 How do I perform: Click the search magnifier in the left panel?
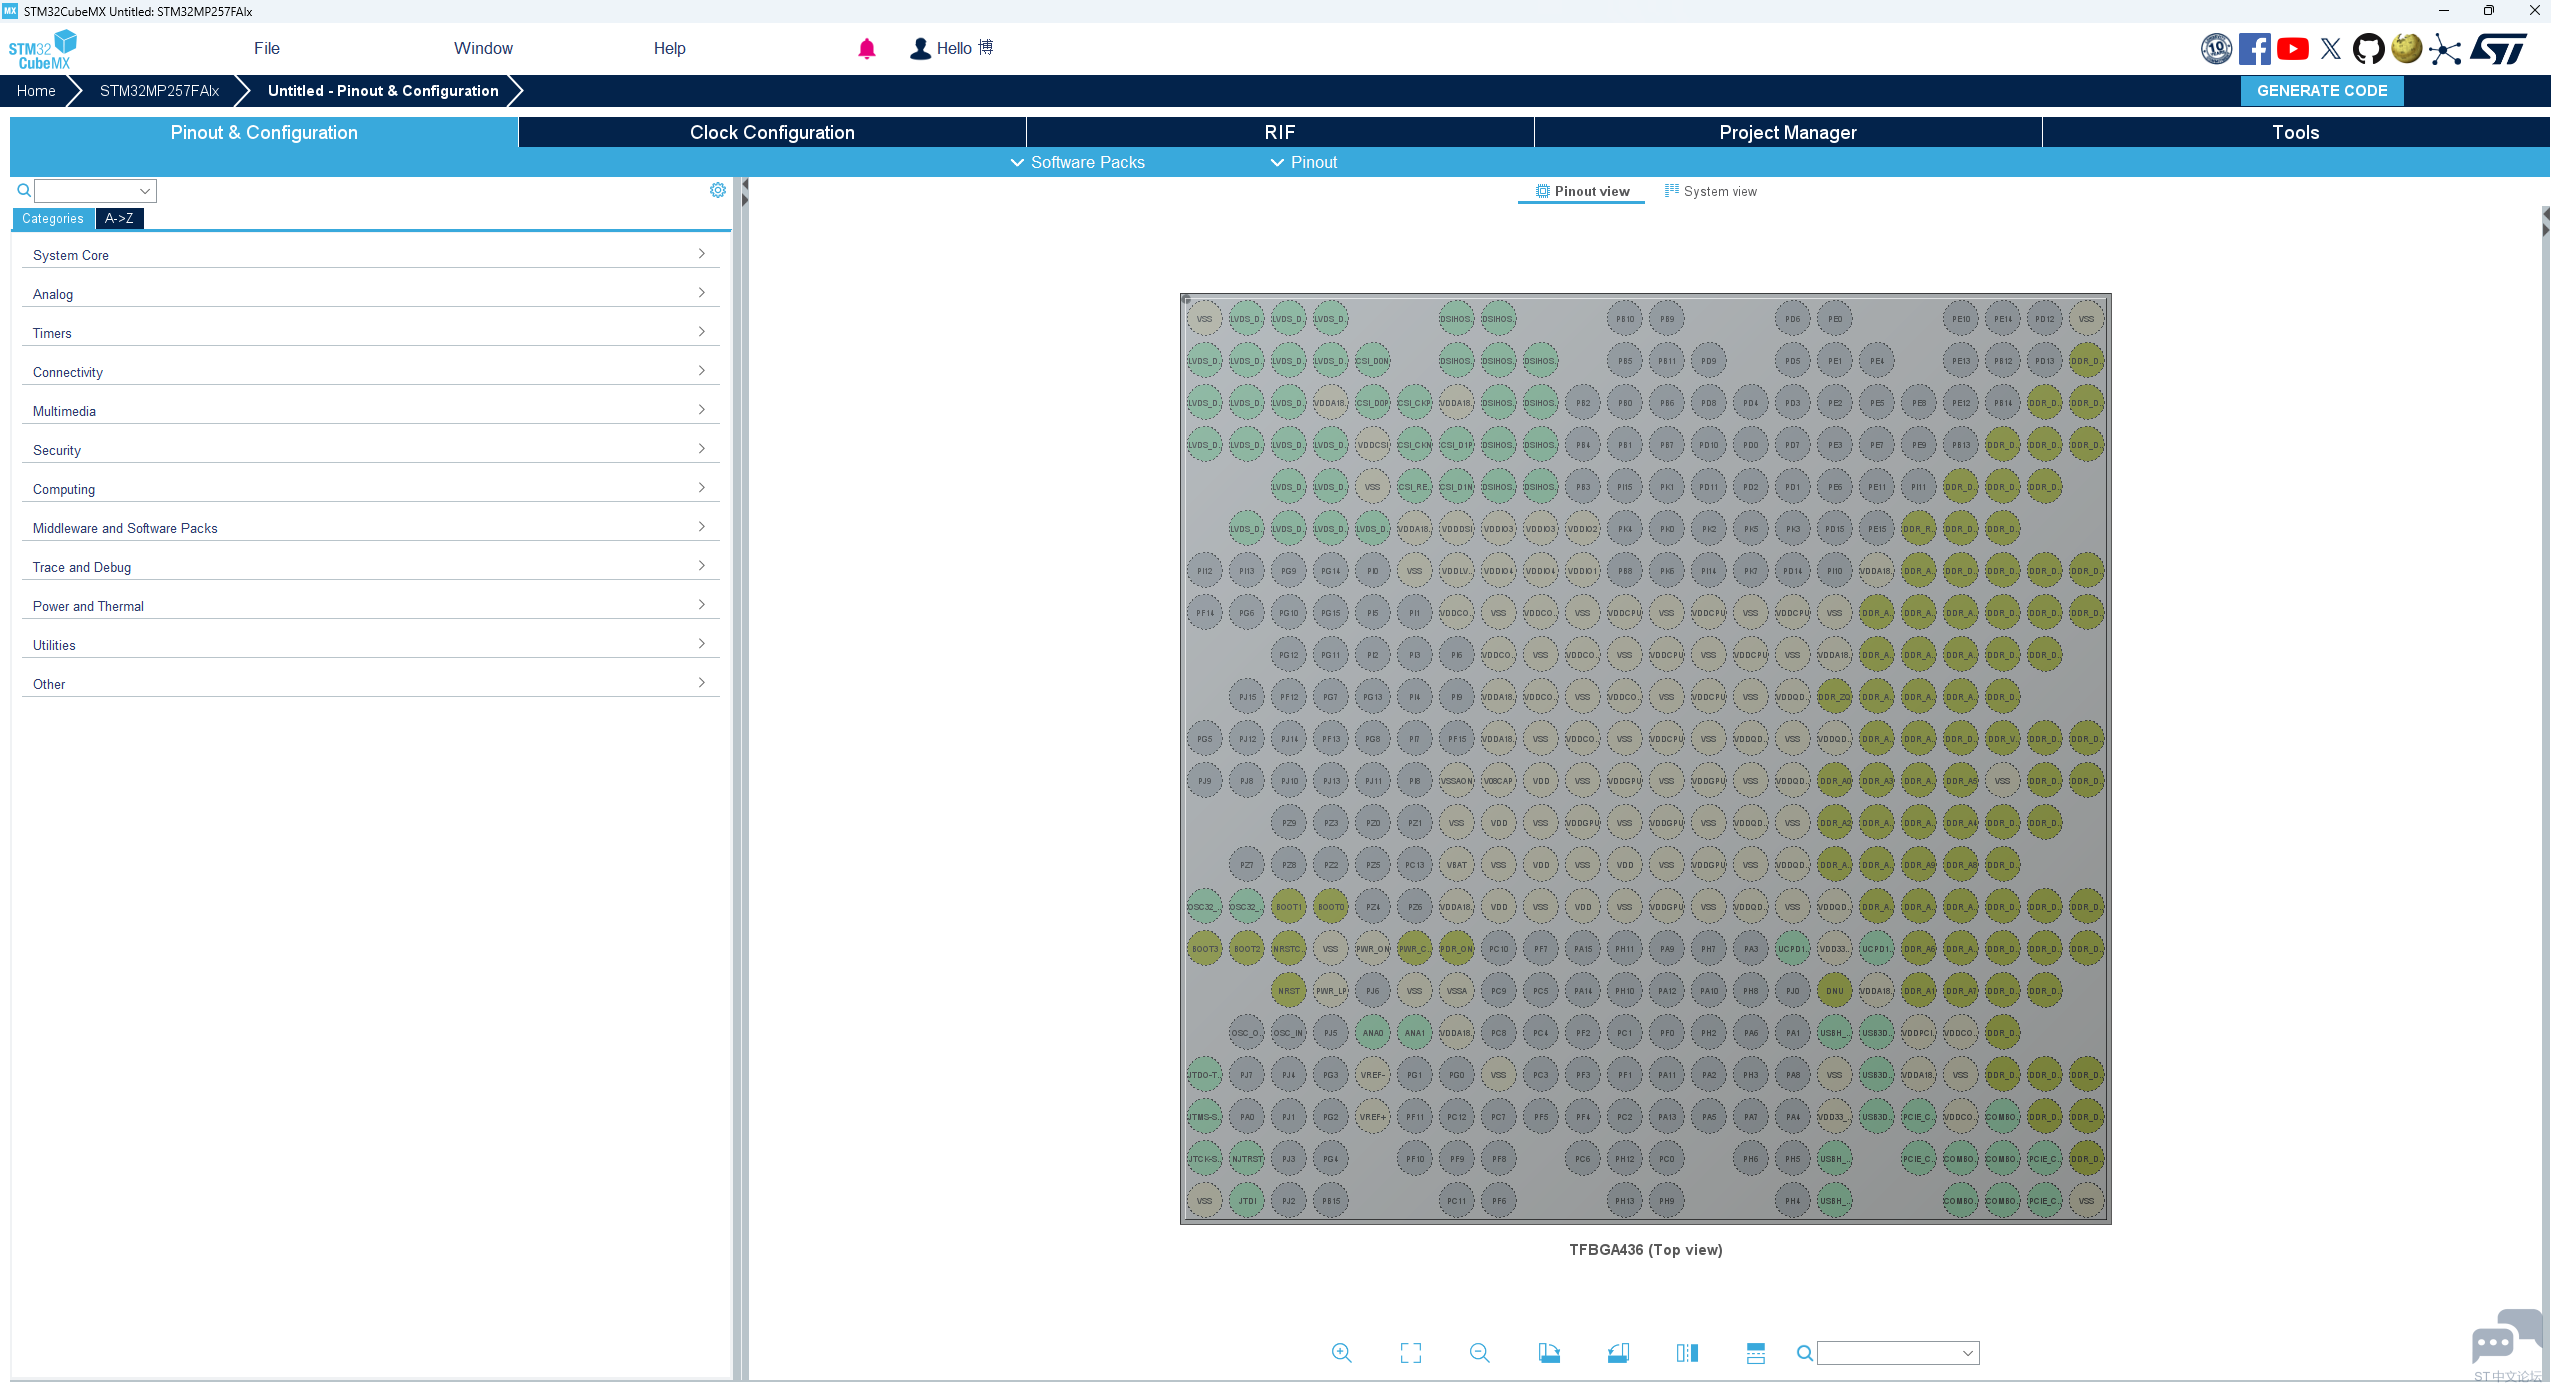[x=24, y=190]
